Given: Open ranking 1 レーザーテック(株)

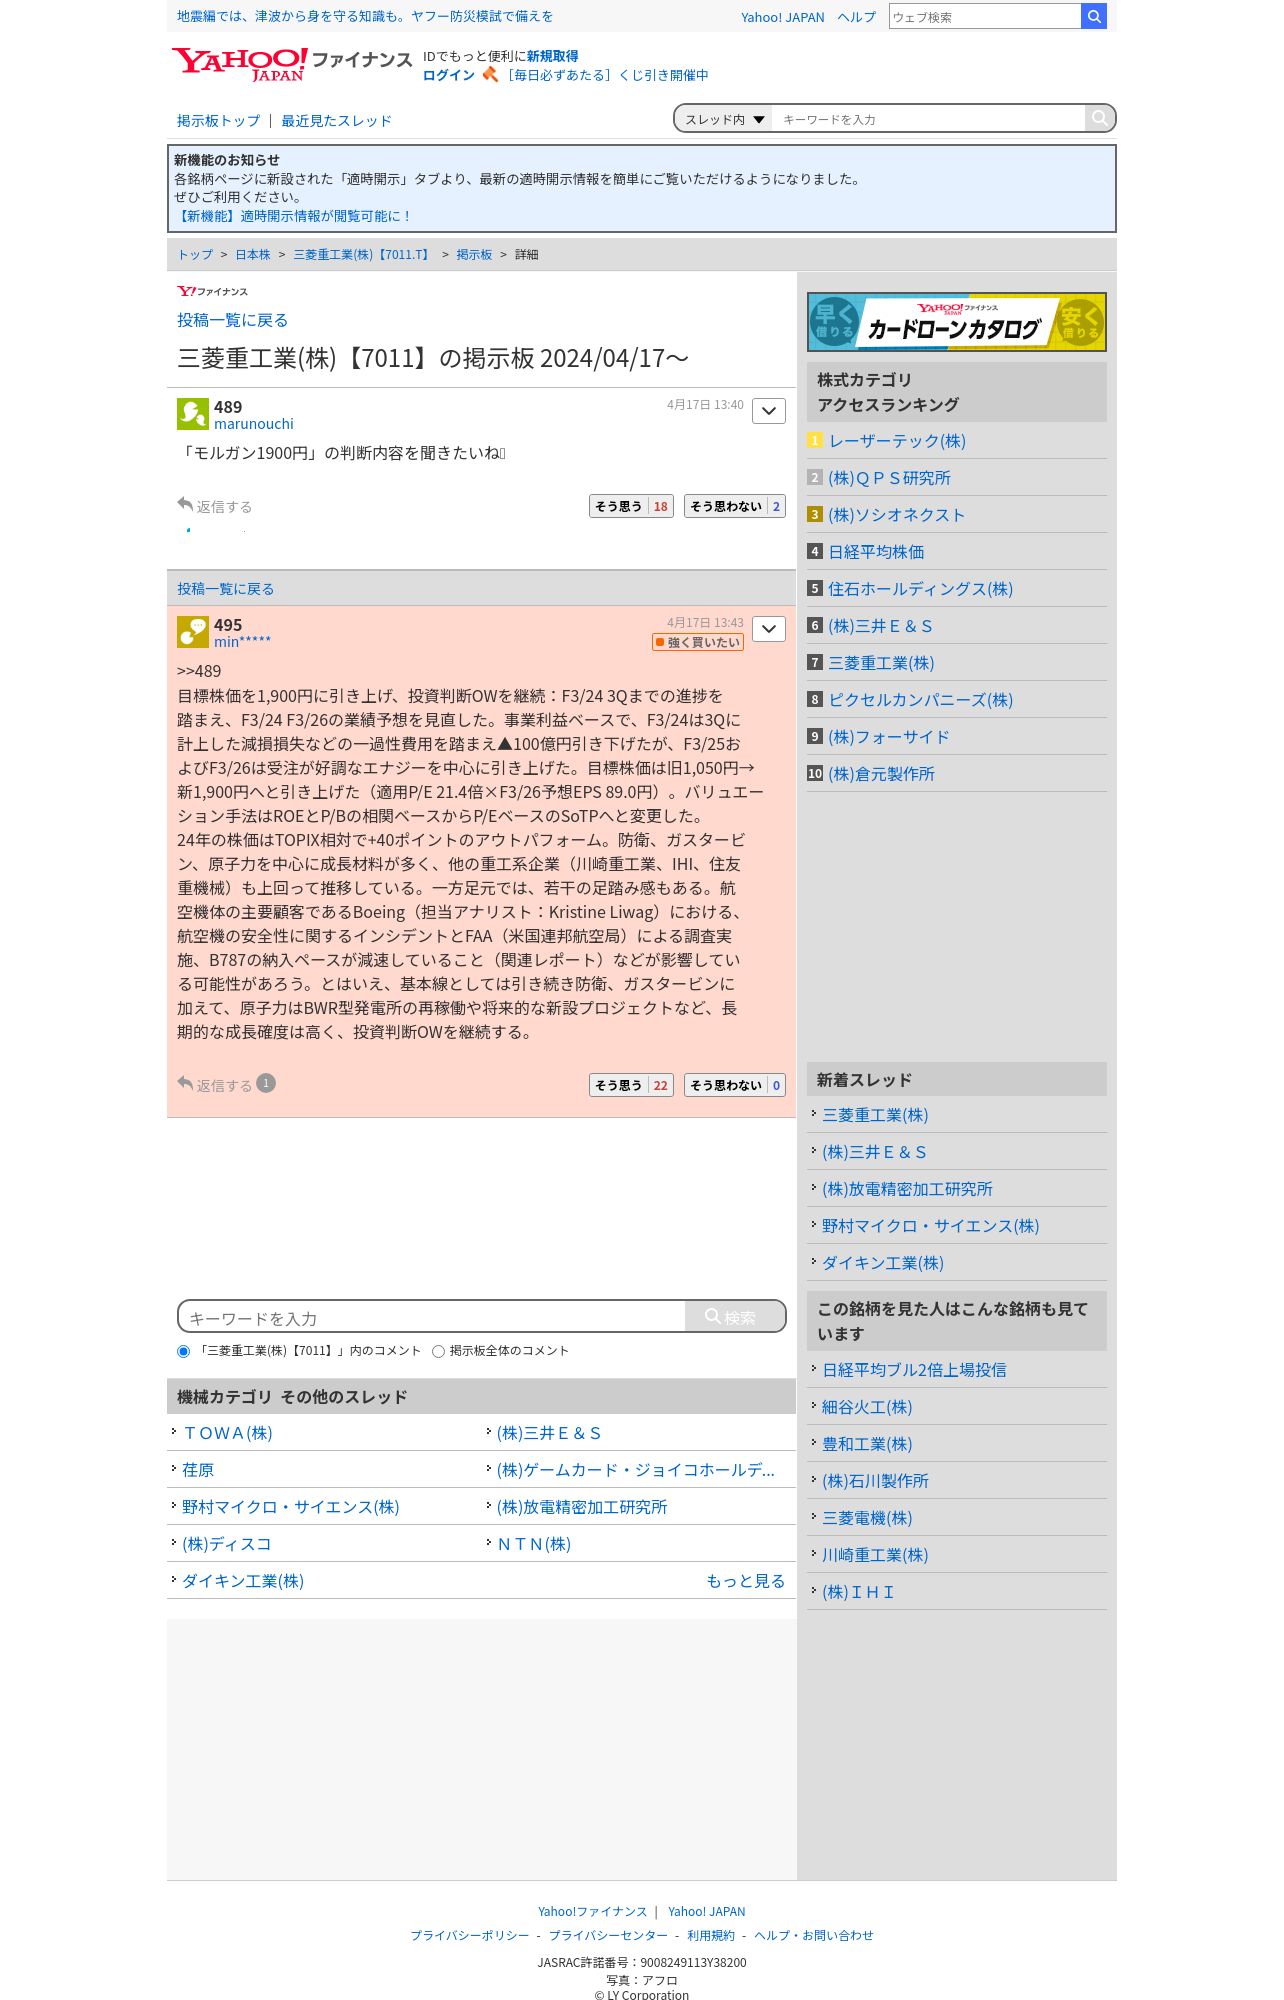Looking at the screenshot, I should pos(897,441).
